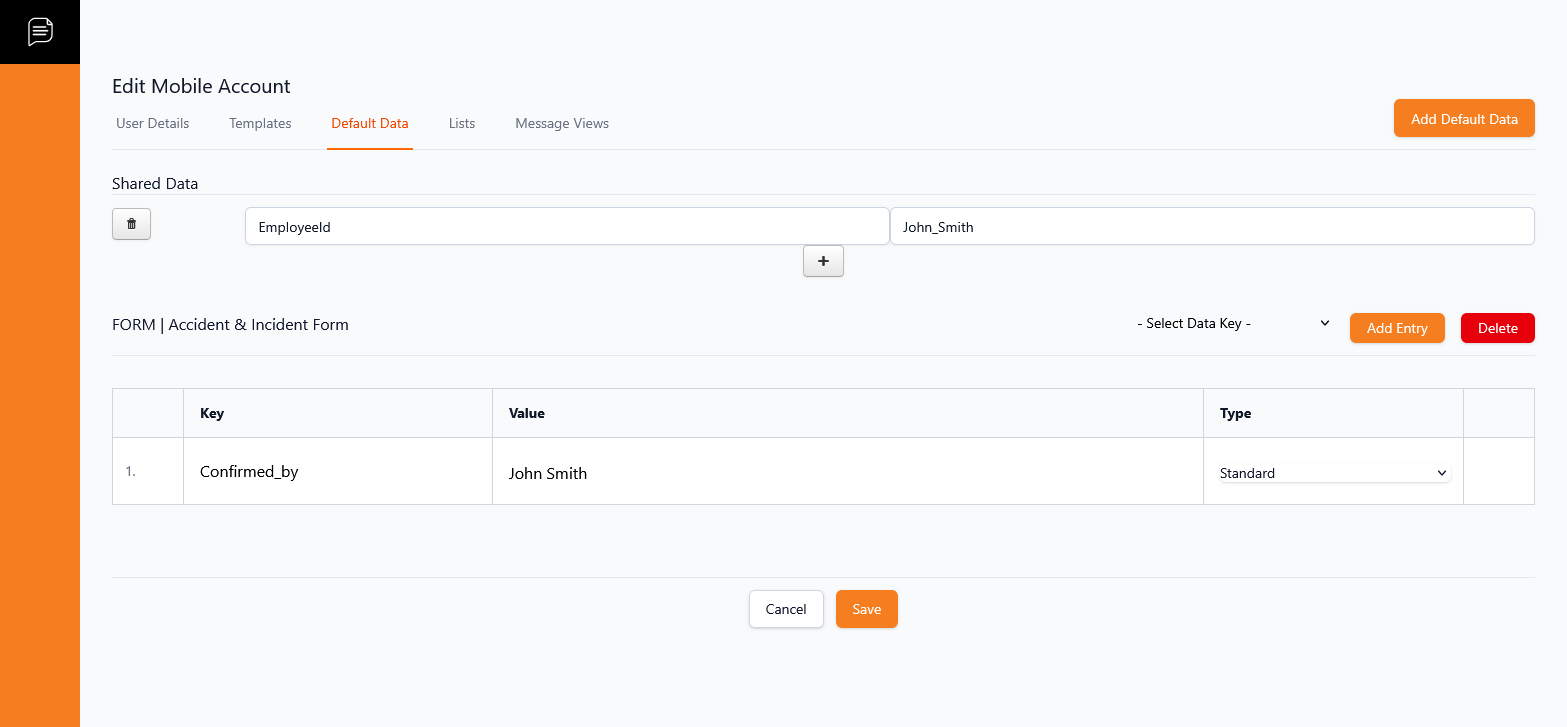1567x727 pixels.
Task: Cancel editing the mobile account
Action: tap(786, 608)
